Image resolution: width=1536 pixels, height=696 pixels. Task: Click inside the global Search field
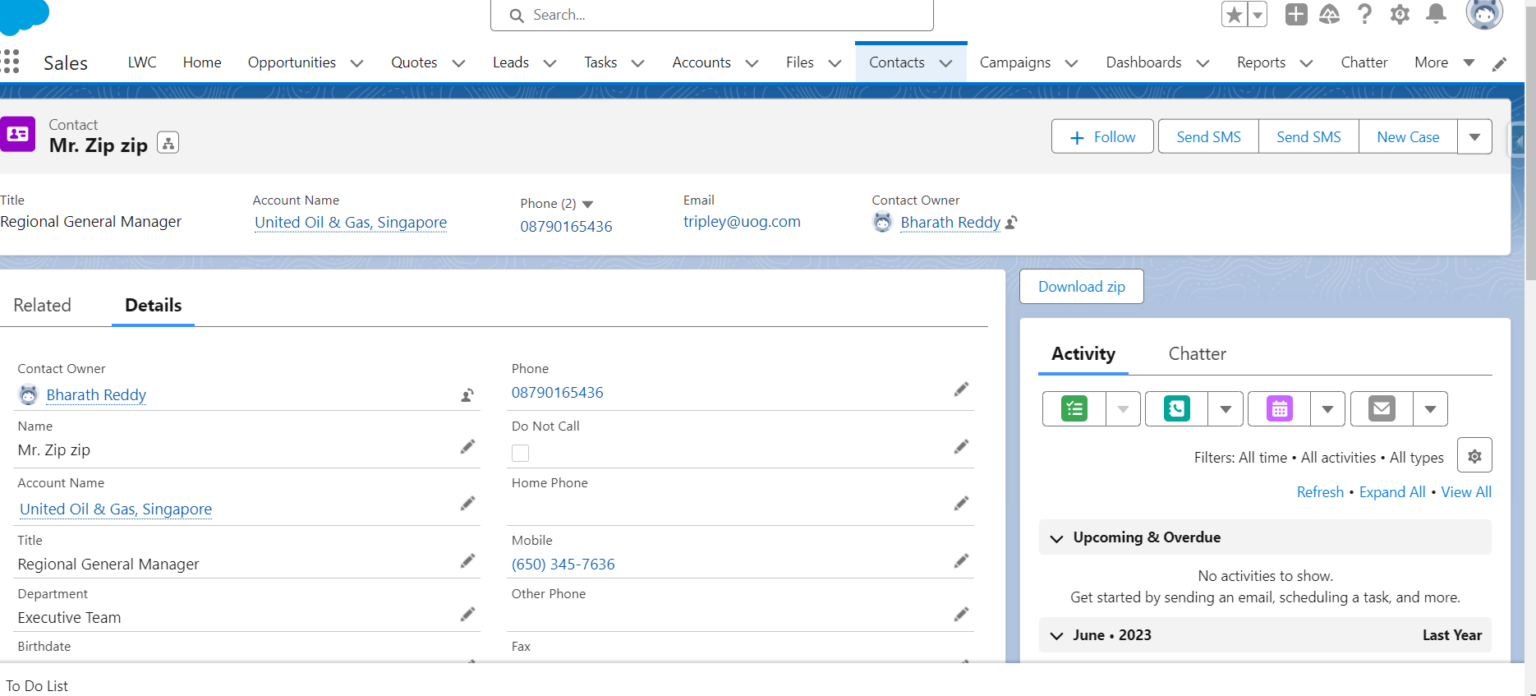711,15
